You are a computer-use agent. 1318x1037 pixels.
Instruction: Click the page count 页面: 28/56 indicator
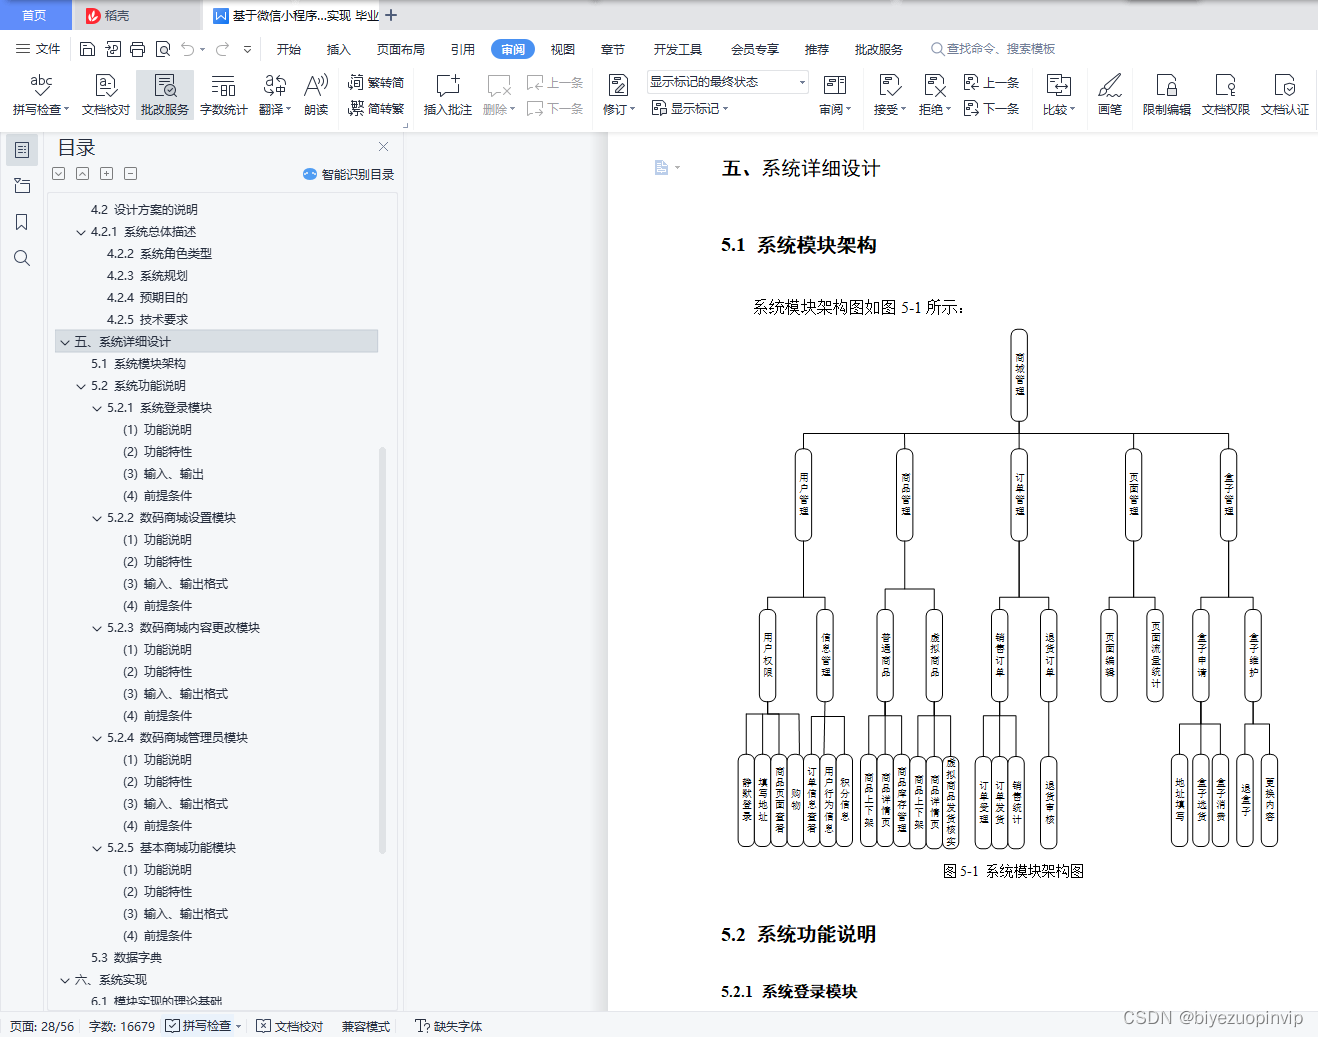pos(42,1026)
